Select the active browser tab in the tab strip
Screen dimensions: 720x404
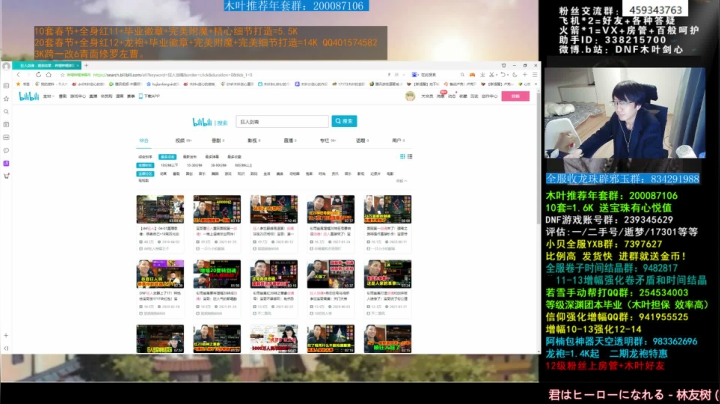point(46,66)
